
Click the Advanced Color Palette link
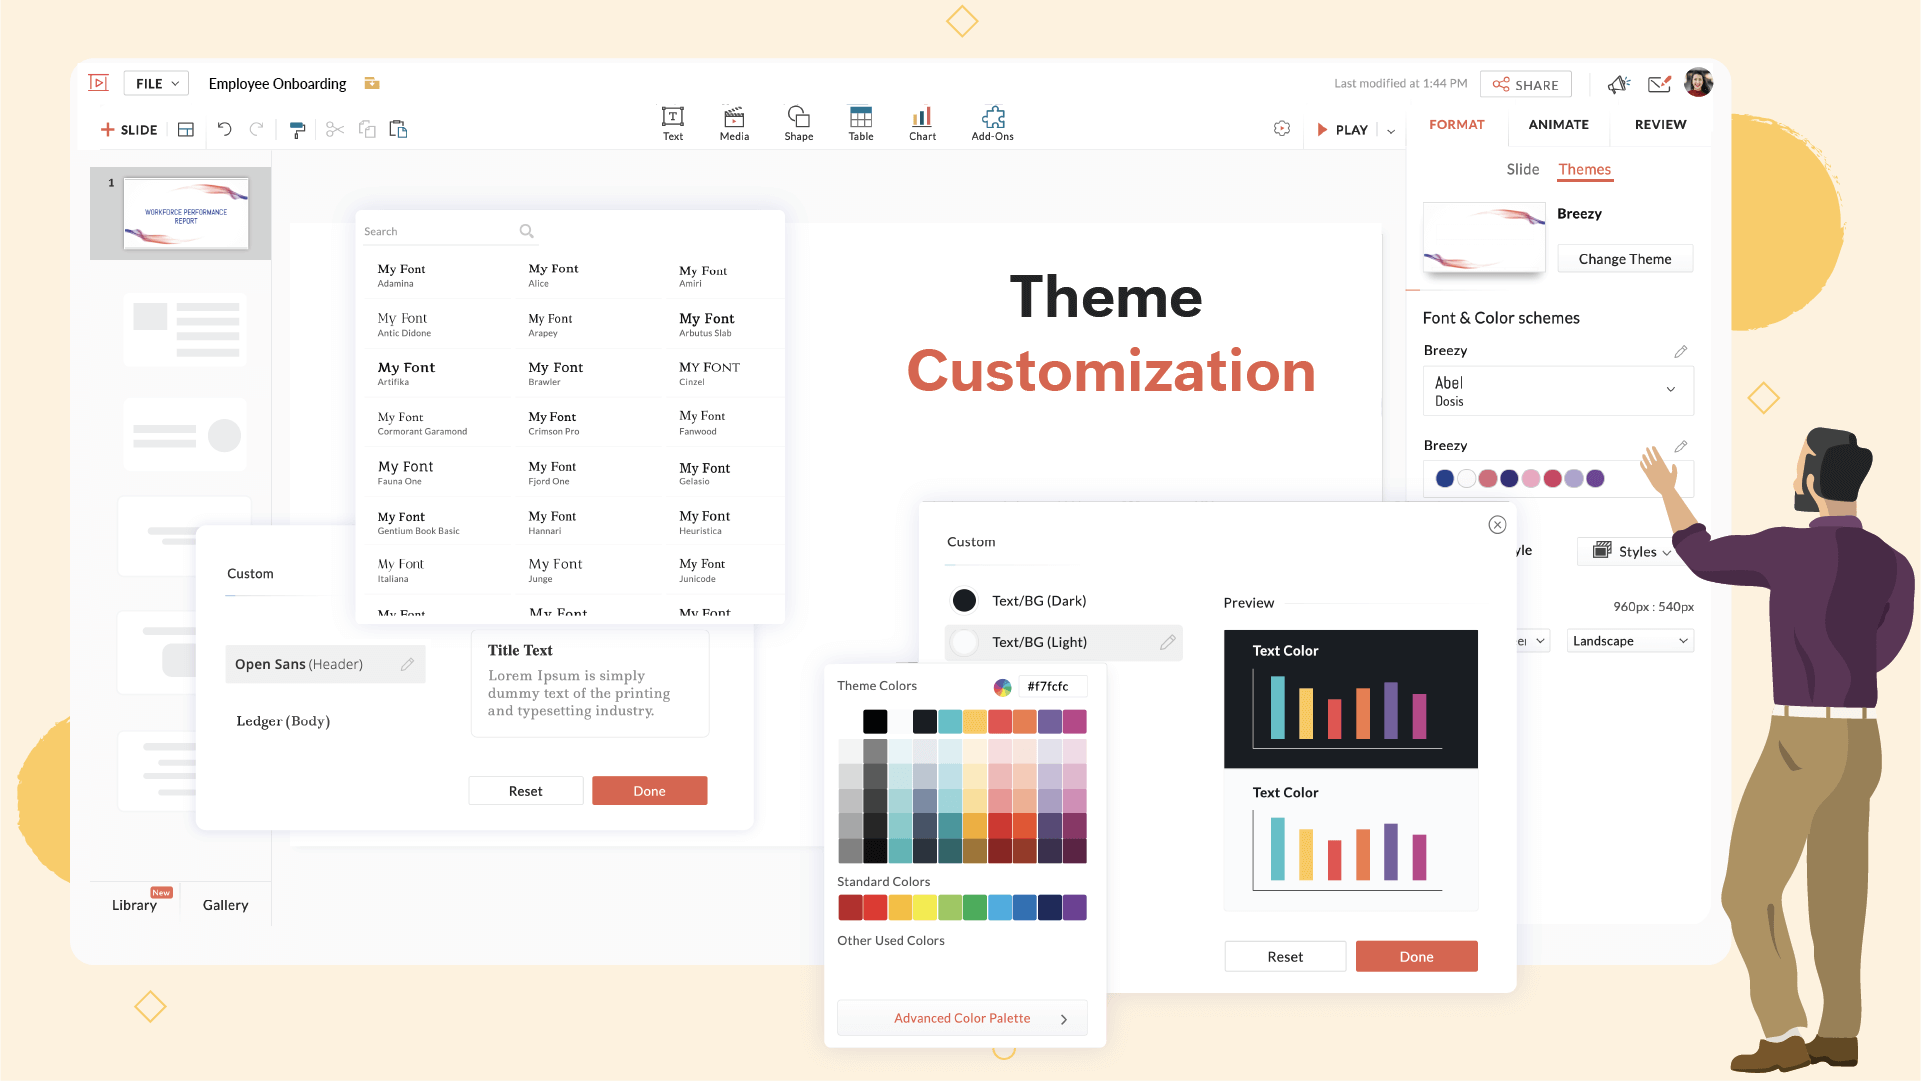[962, 1018]
